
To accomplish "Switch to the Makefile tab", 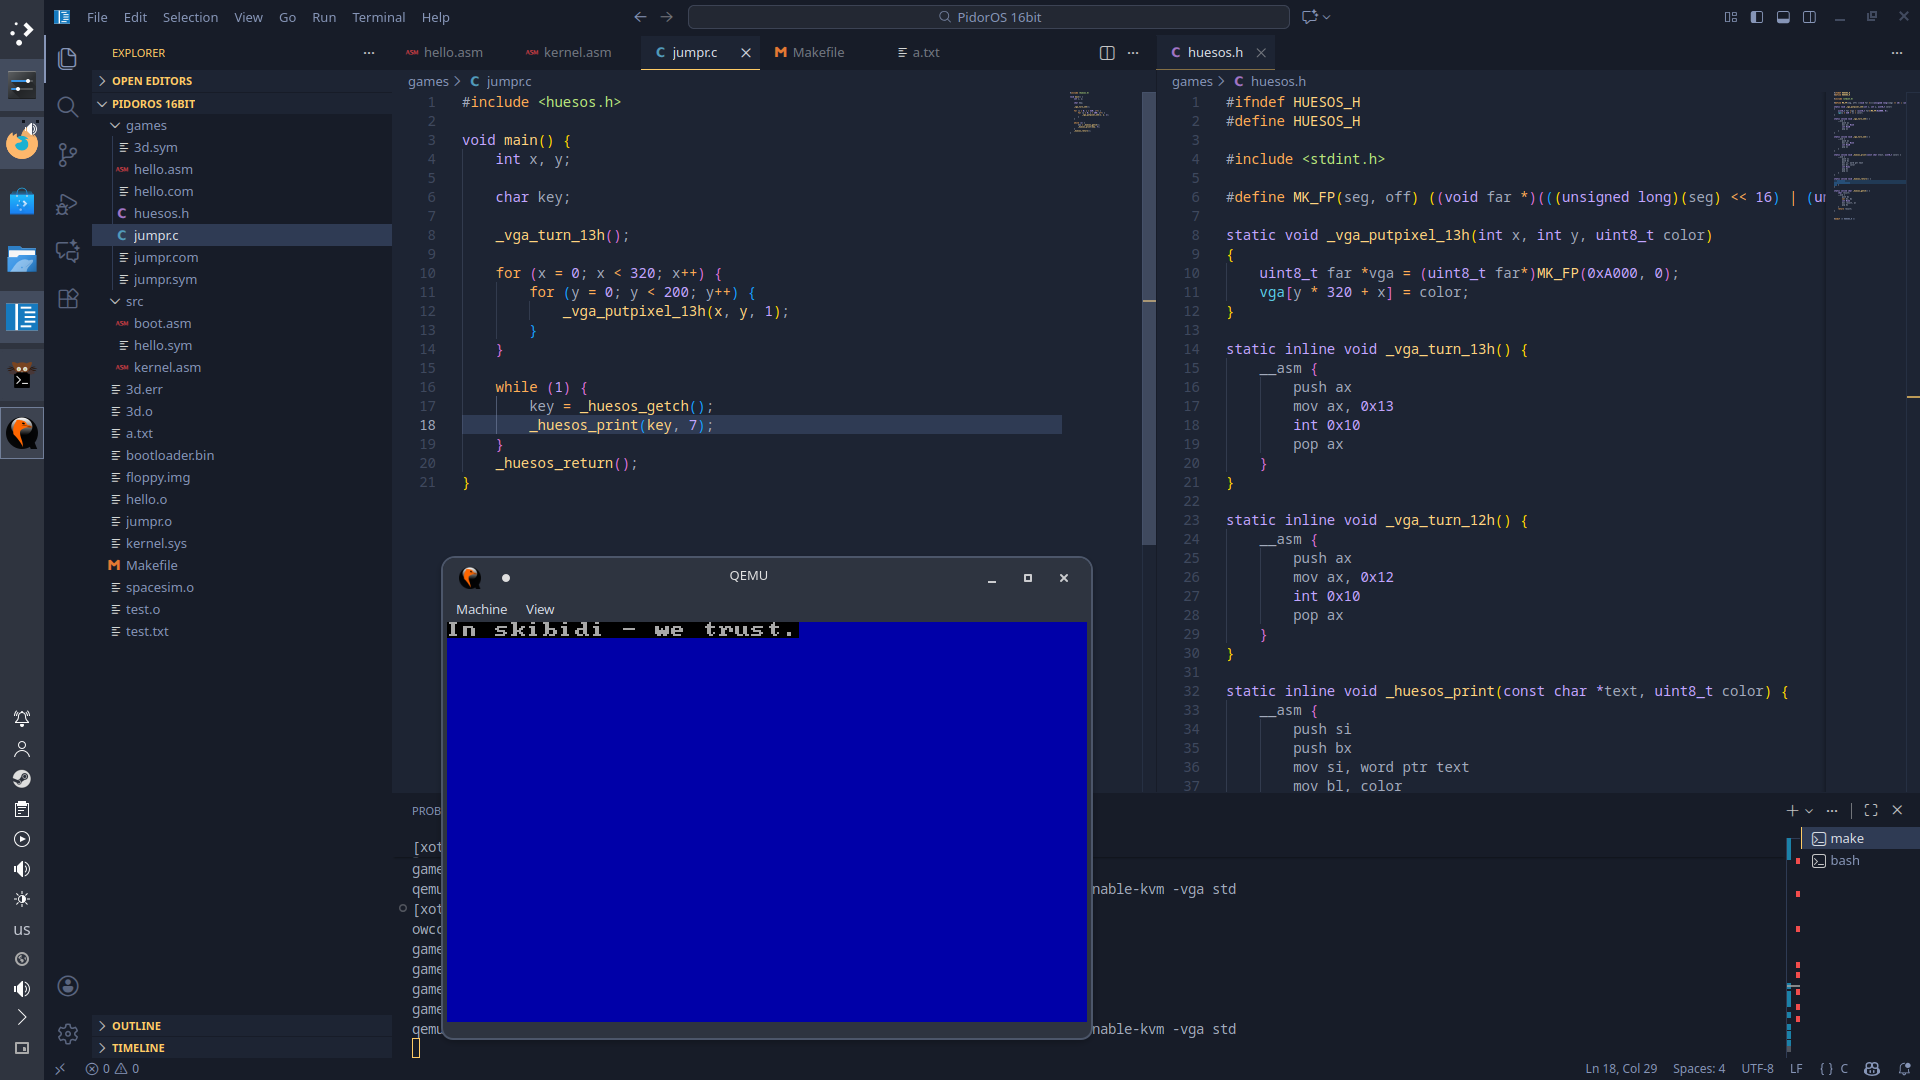I will (818, 52).
